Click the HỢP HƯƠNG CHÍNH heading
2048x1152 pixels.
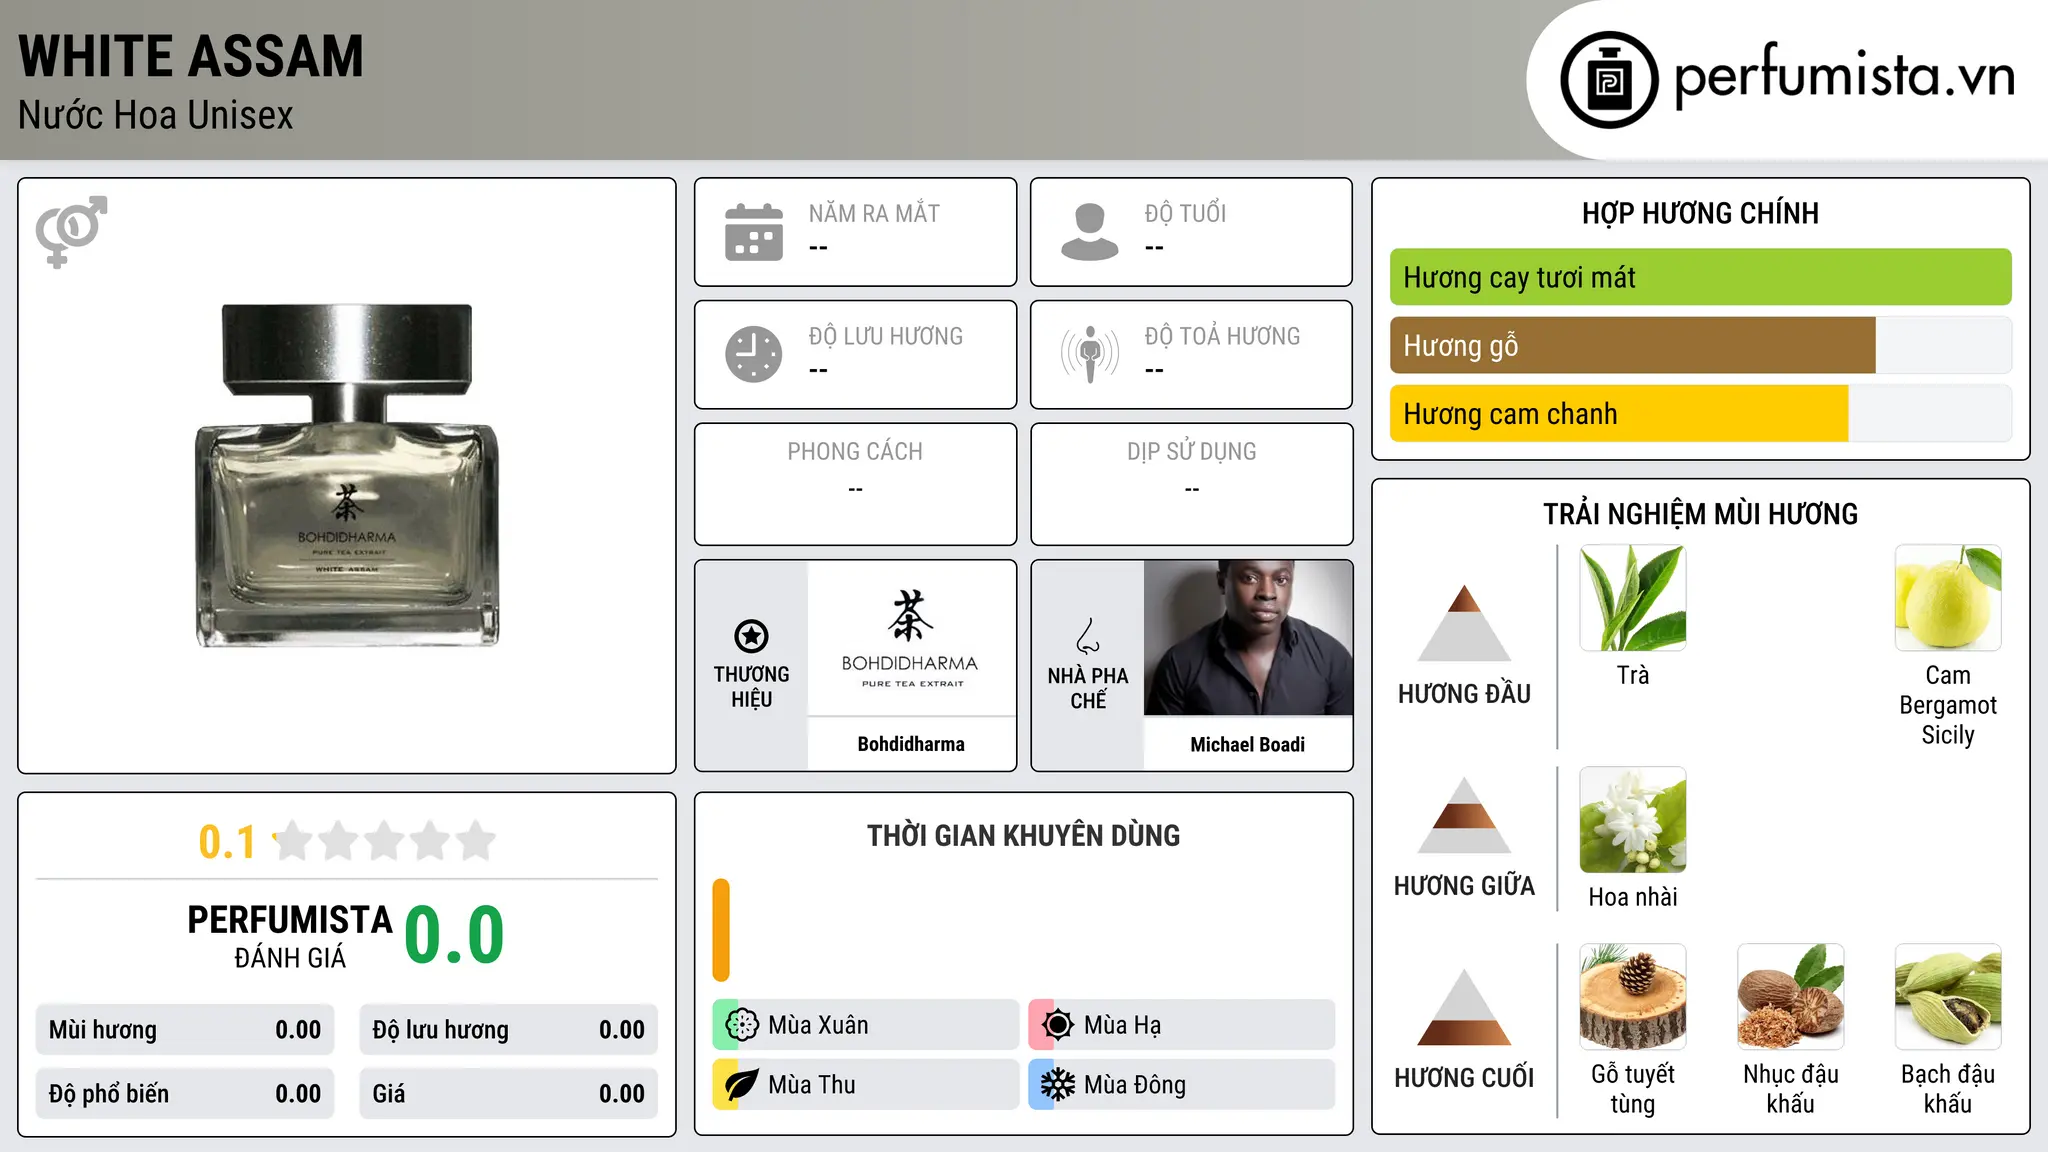pos(1700,213)
